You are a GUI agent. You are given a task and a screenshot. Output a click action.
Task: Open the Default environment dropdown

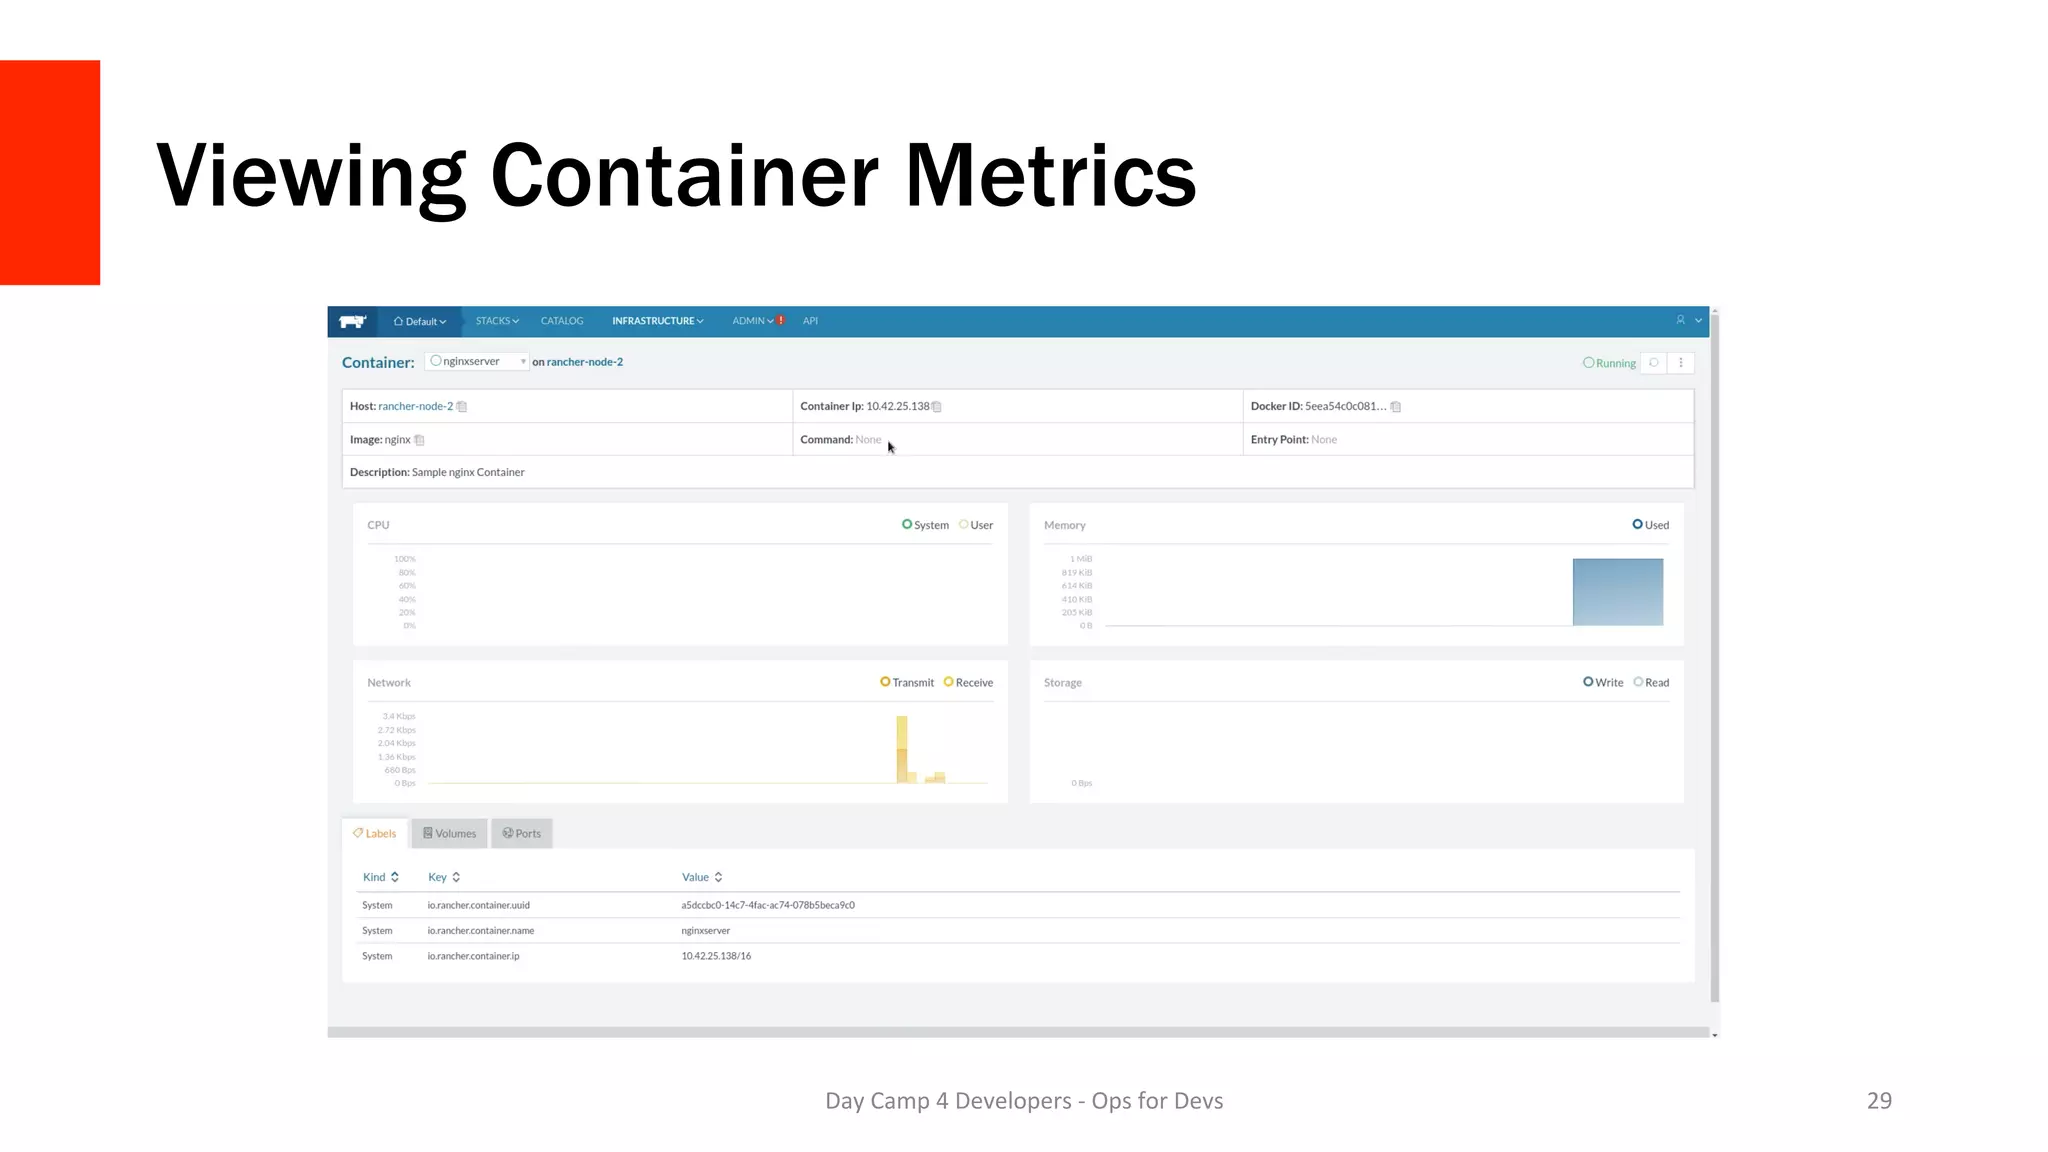(x=420, y=321)
